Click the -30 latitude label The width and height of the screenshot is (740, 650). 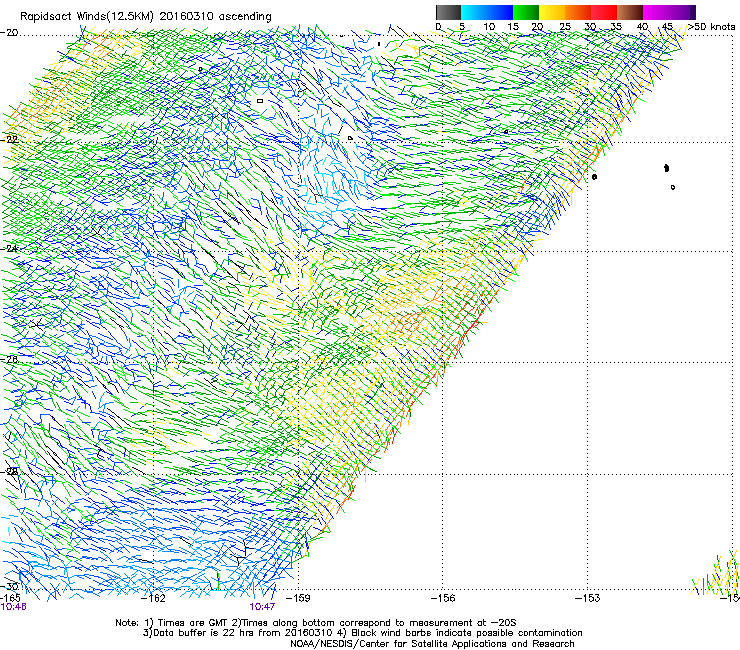(9, 586)
